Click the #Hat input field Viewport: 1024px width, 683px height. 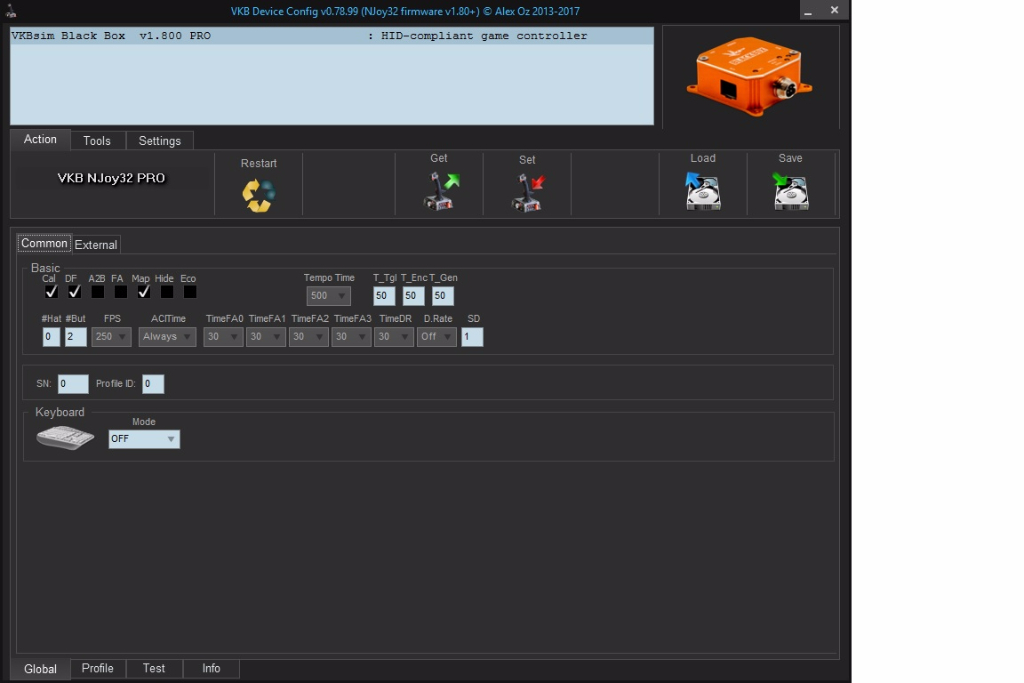[x=51, y=337]
